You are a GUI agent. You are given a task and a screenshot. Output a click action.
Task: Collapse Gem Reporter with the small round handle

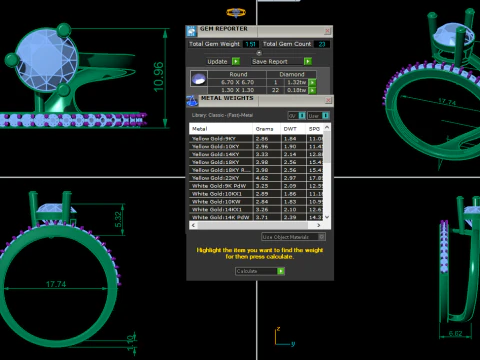click(259, 53)
